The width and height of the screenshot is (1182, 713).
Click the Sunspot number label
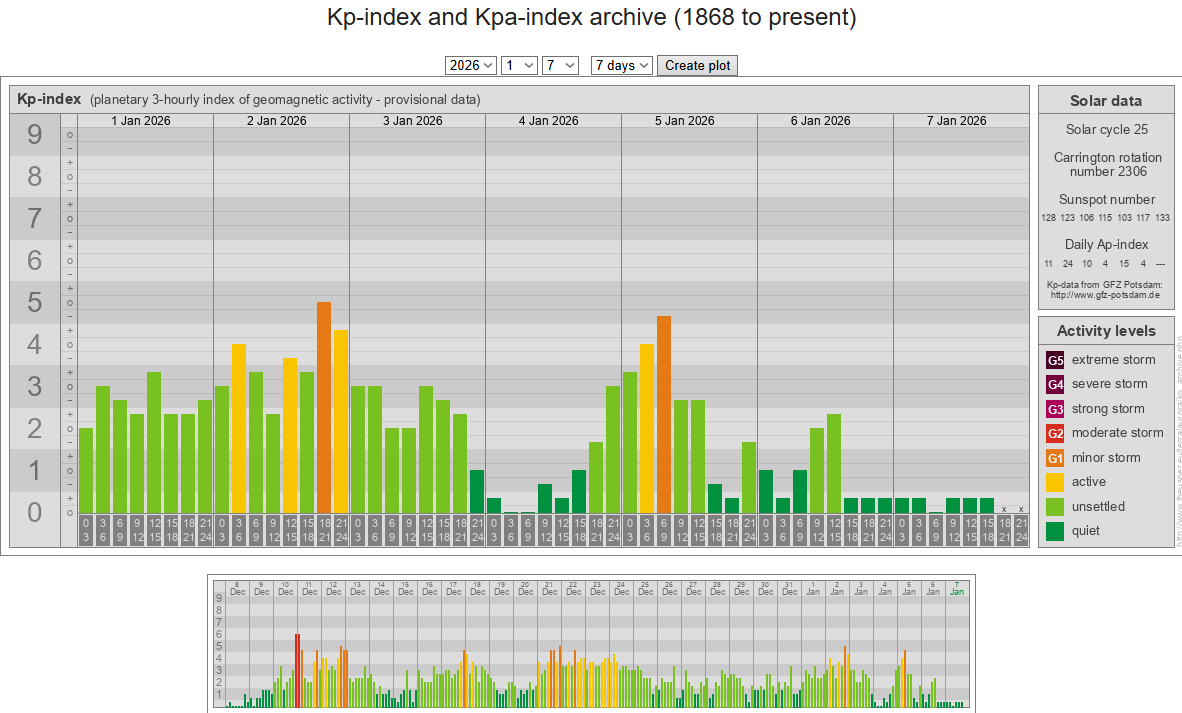[x=1107, y=200]
